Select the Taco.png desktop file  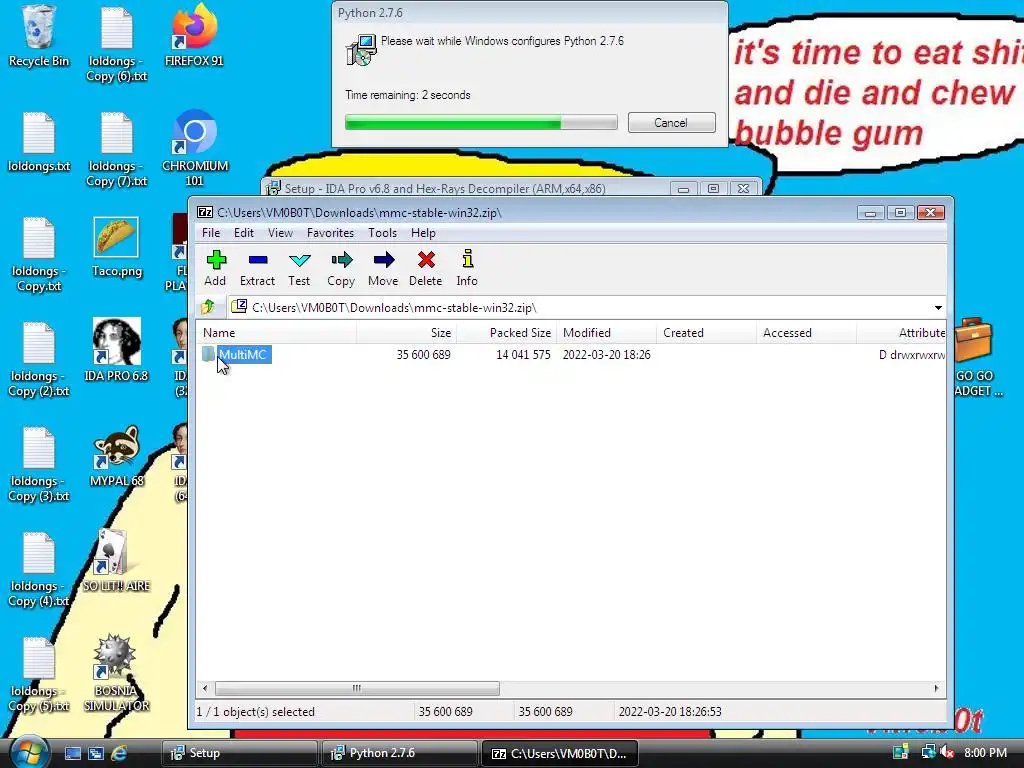116,247
